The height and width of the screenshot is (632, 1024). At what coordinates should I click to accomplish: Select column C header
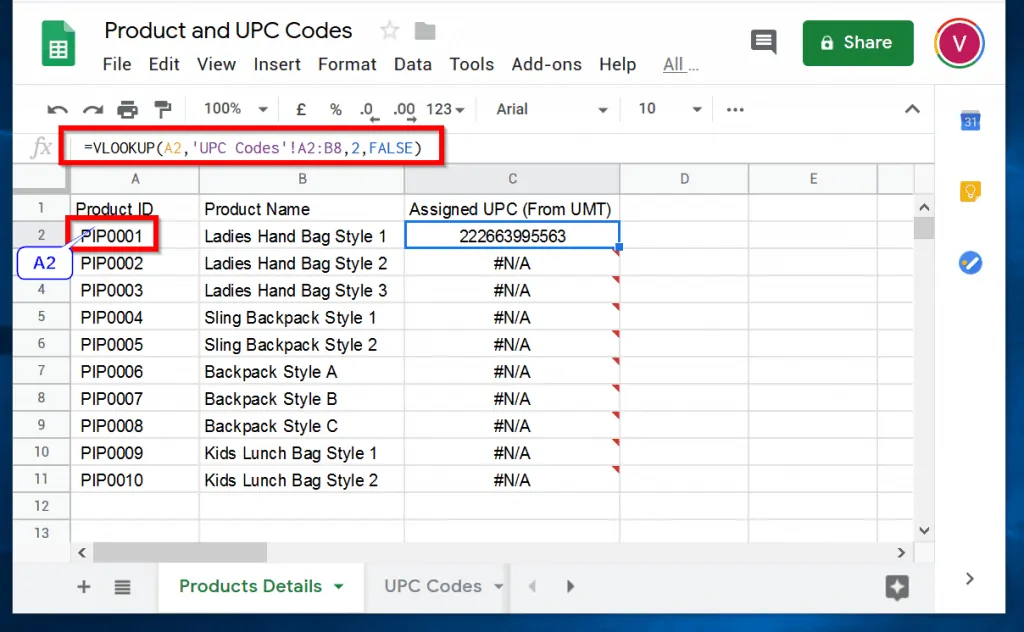tap(513, 179)
